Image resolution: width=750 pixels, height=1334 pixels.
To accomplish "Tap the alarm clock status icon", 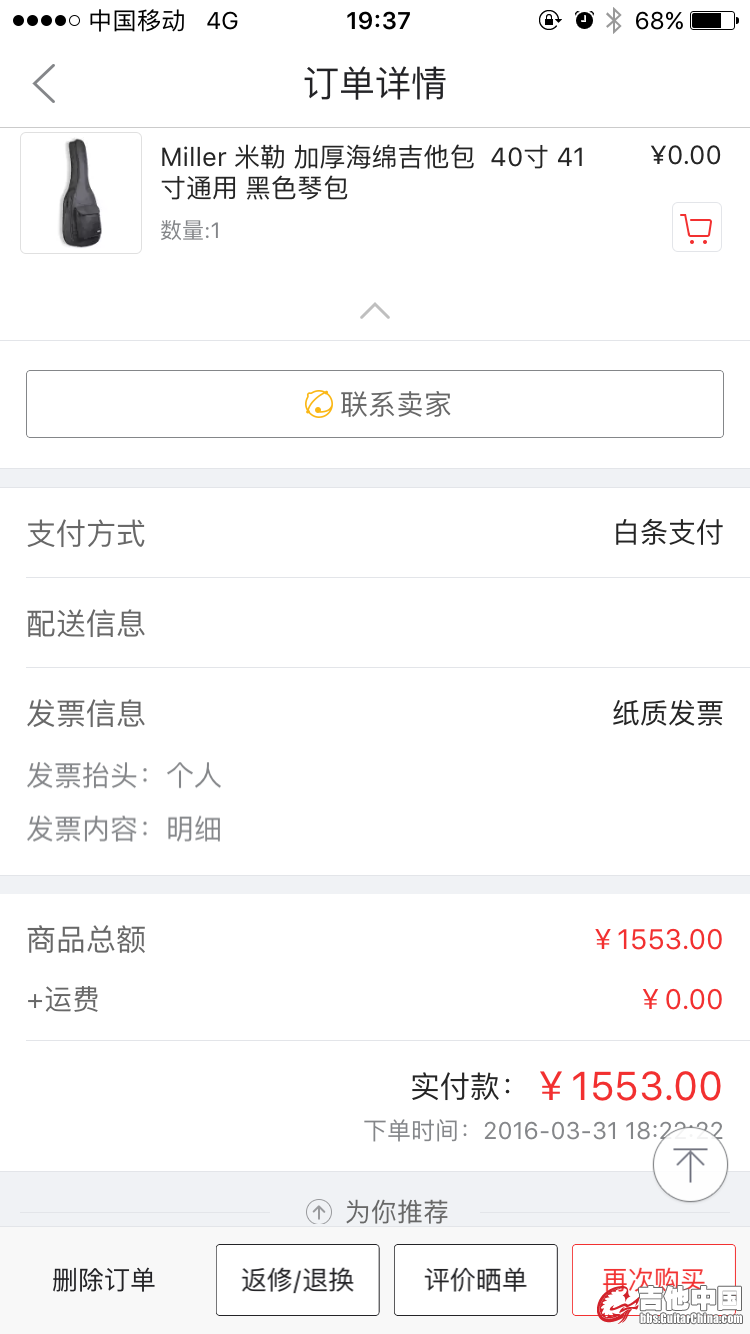I will pyautogui.click(x=584, y=20).
